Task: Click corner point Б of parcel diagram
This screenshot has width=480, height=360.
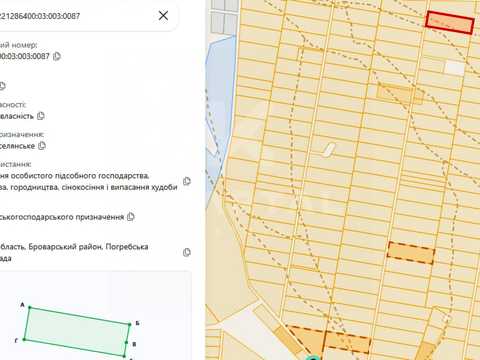Action: [130, 324]
